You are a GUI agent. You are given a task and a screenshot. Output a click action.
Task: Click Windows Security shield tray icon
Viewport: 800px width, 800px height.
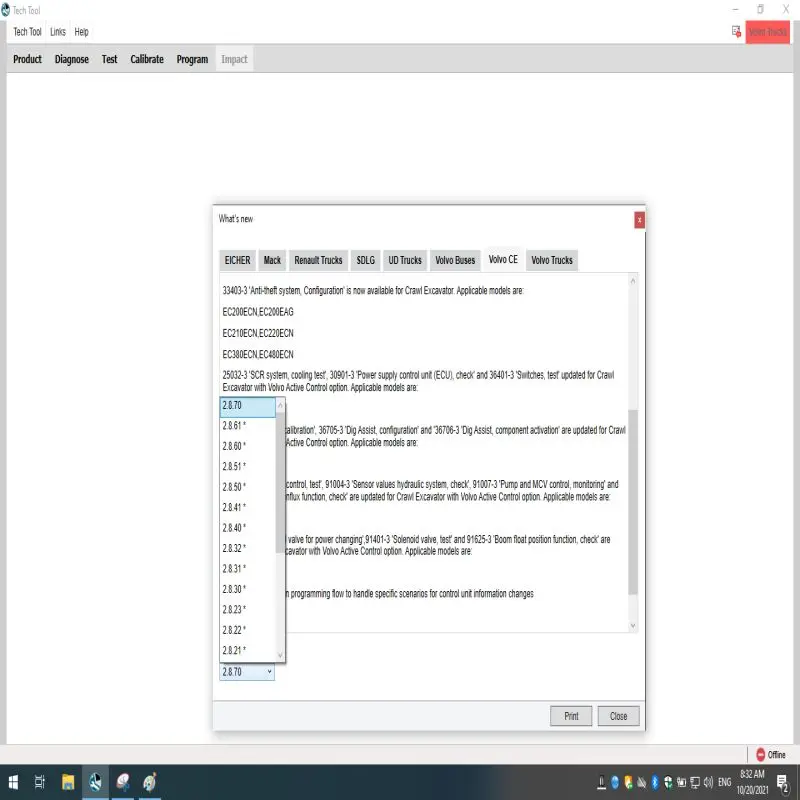(628, 782)
